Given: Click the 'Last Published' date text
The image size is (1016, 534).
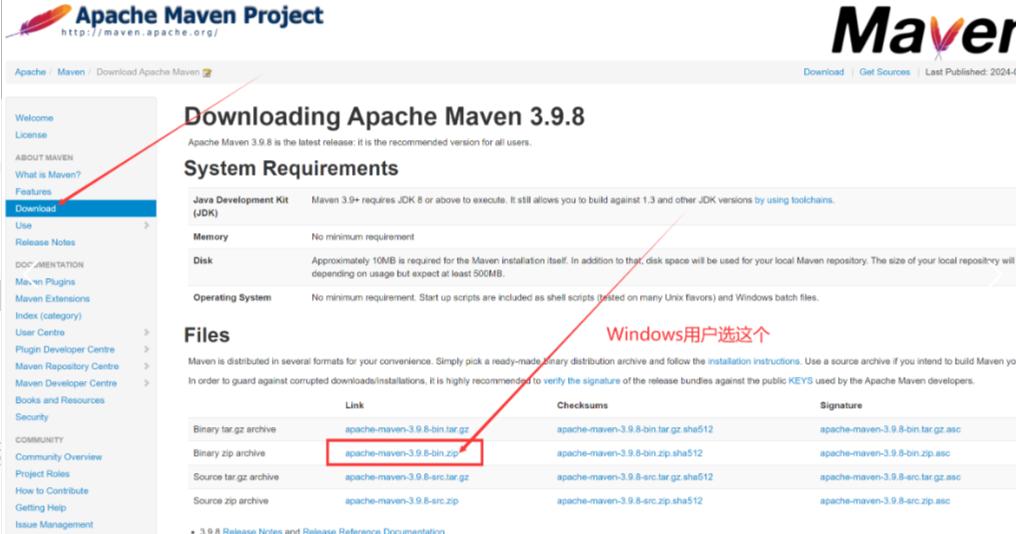Looking at the screenshot, I should [x=970, y=72].
